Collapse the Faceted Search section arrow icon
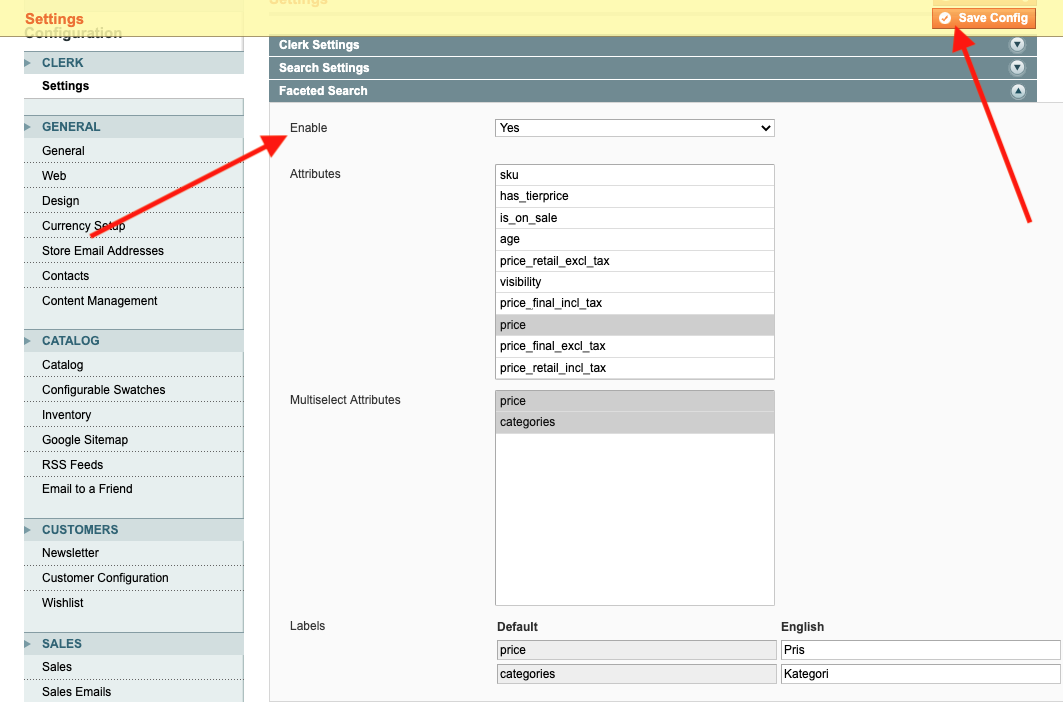This screenshot has height=702, width=1063. coord(1017,91)
